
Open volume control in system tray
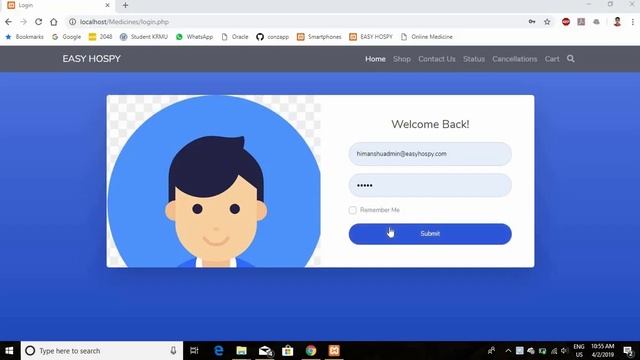(565, 351)
